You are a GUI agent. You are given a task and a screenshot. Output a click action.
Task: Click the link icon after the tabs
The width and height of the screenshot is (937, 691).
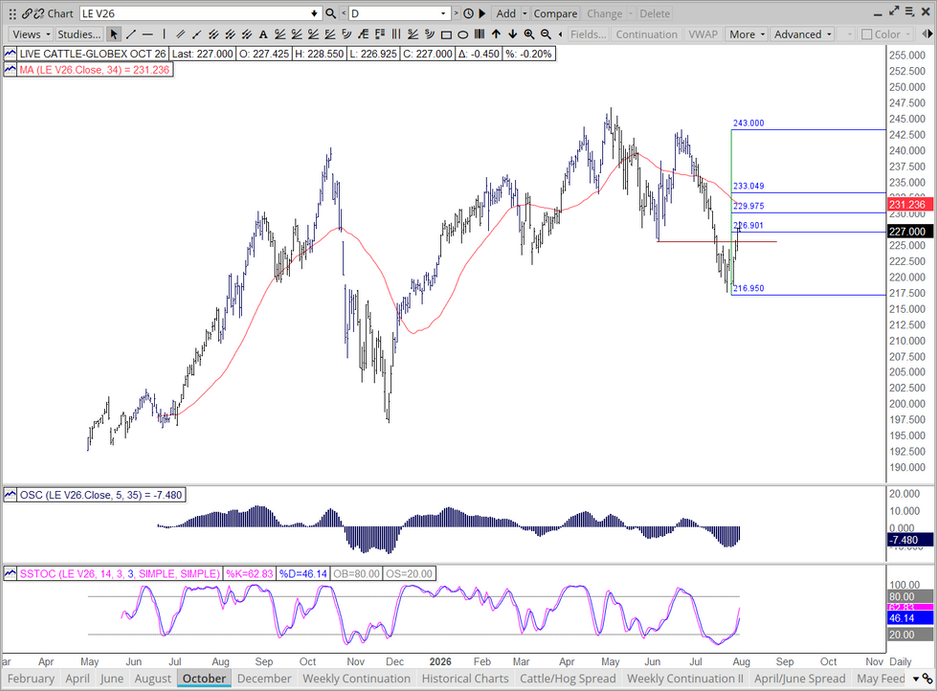pos(928,679)
